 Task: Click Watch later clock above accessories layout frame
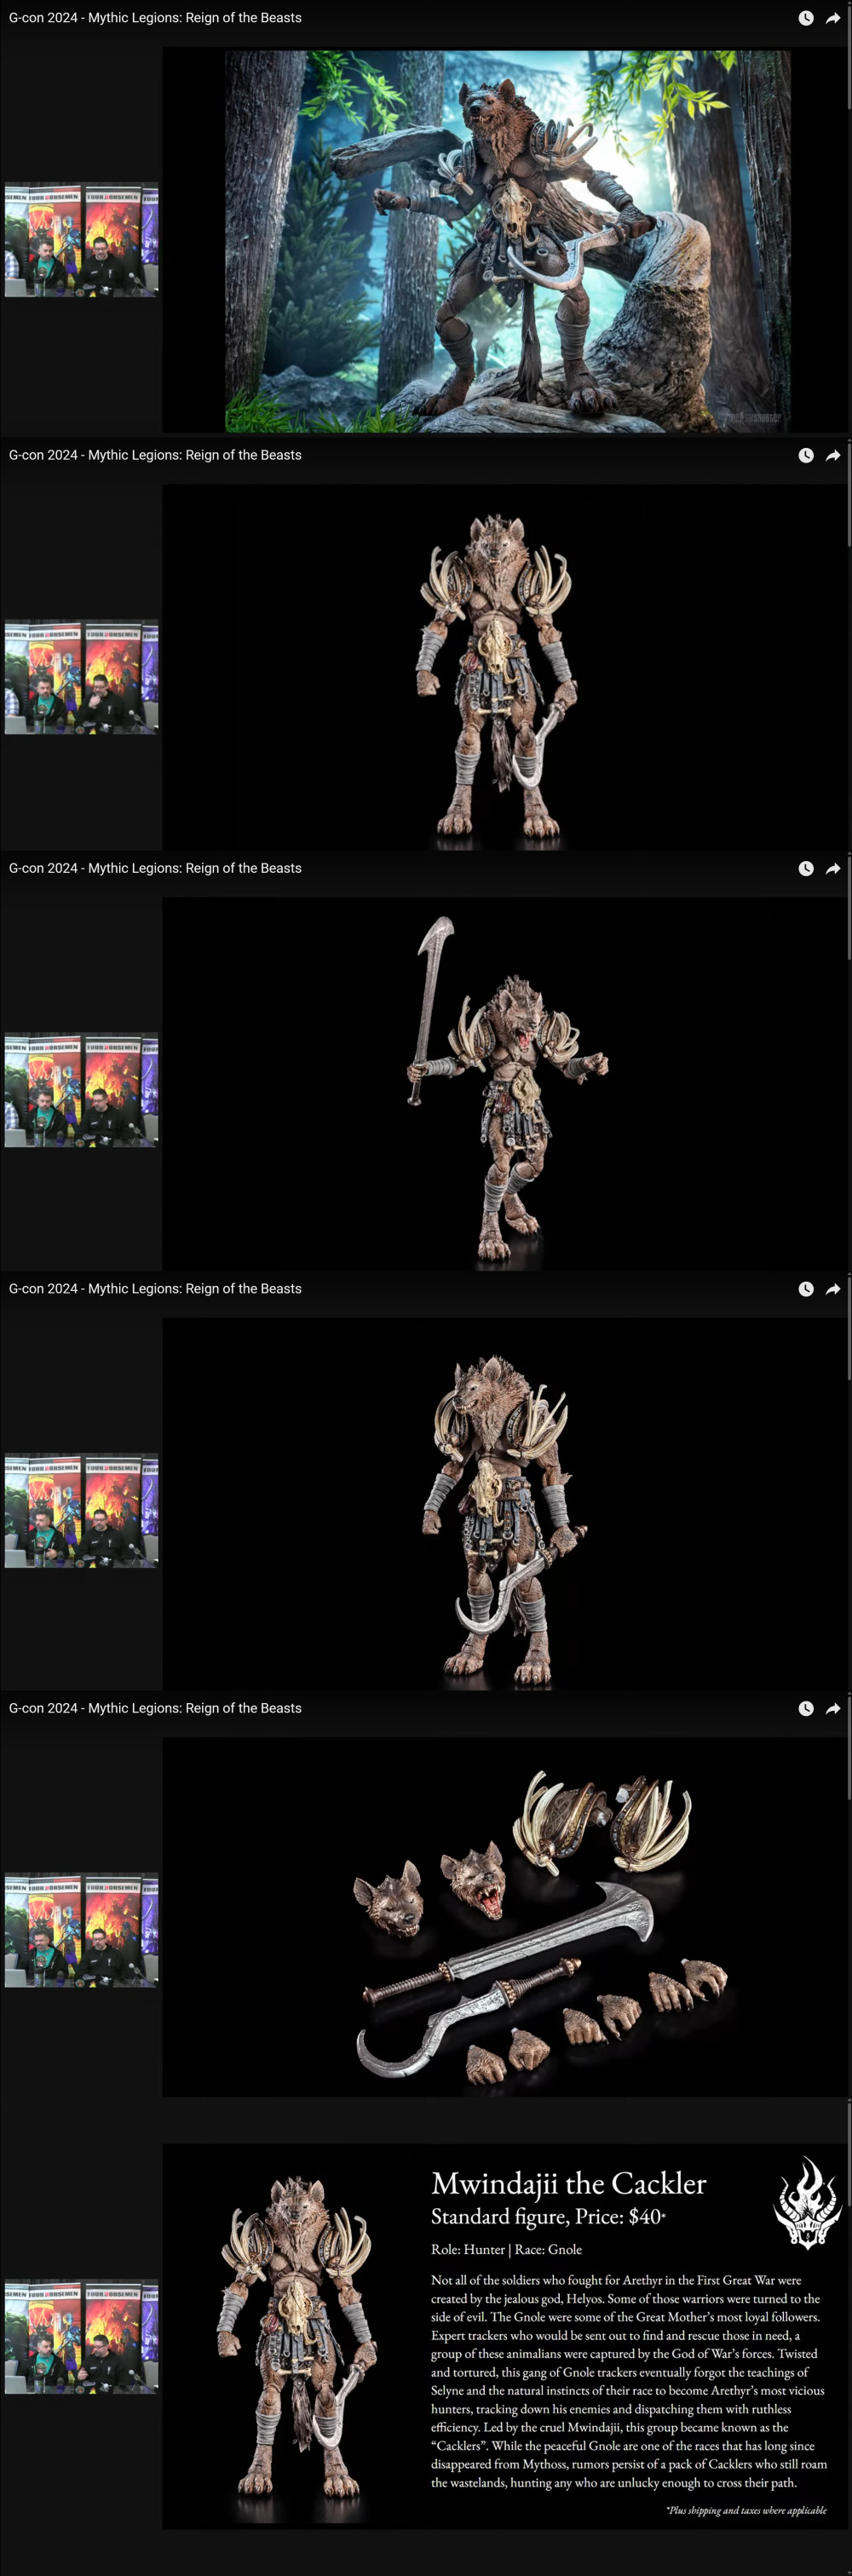[805, 1708]
